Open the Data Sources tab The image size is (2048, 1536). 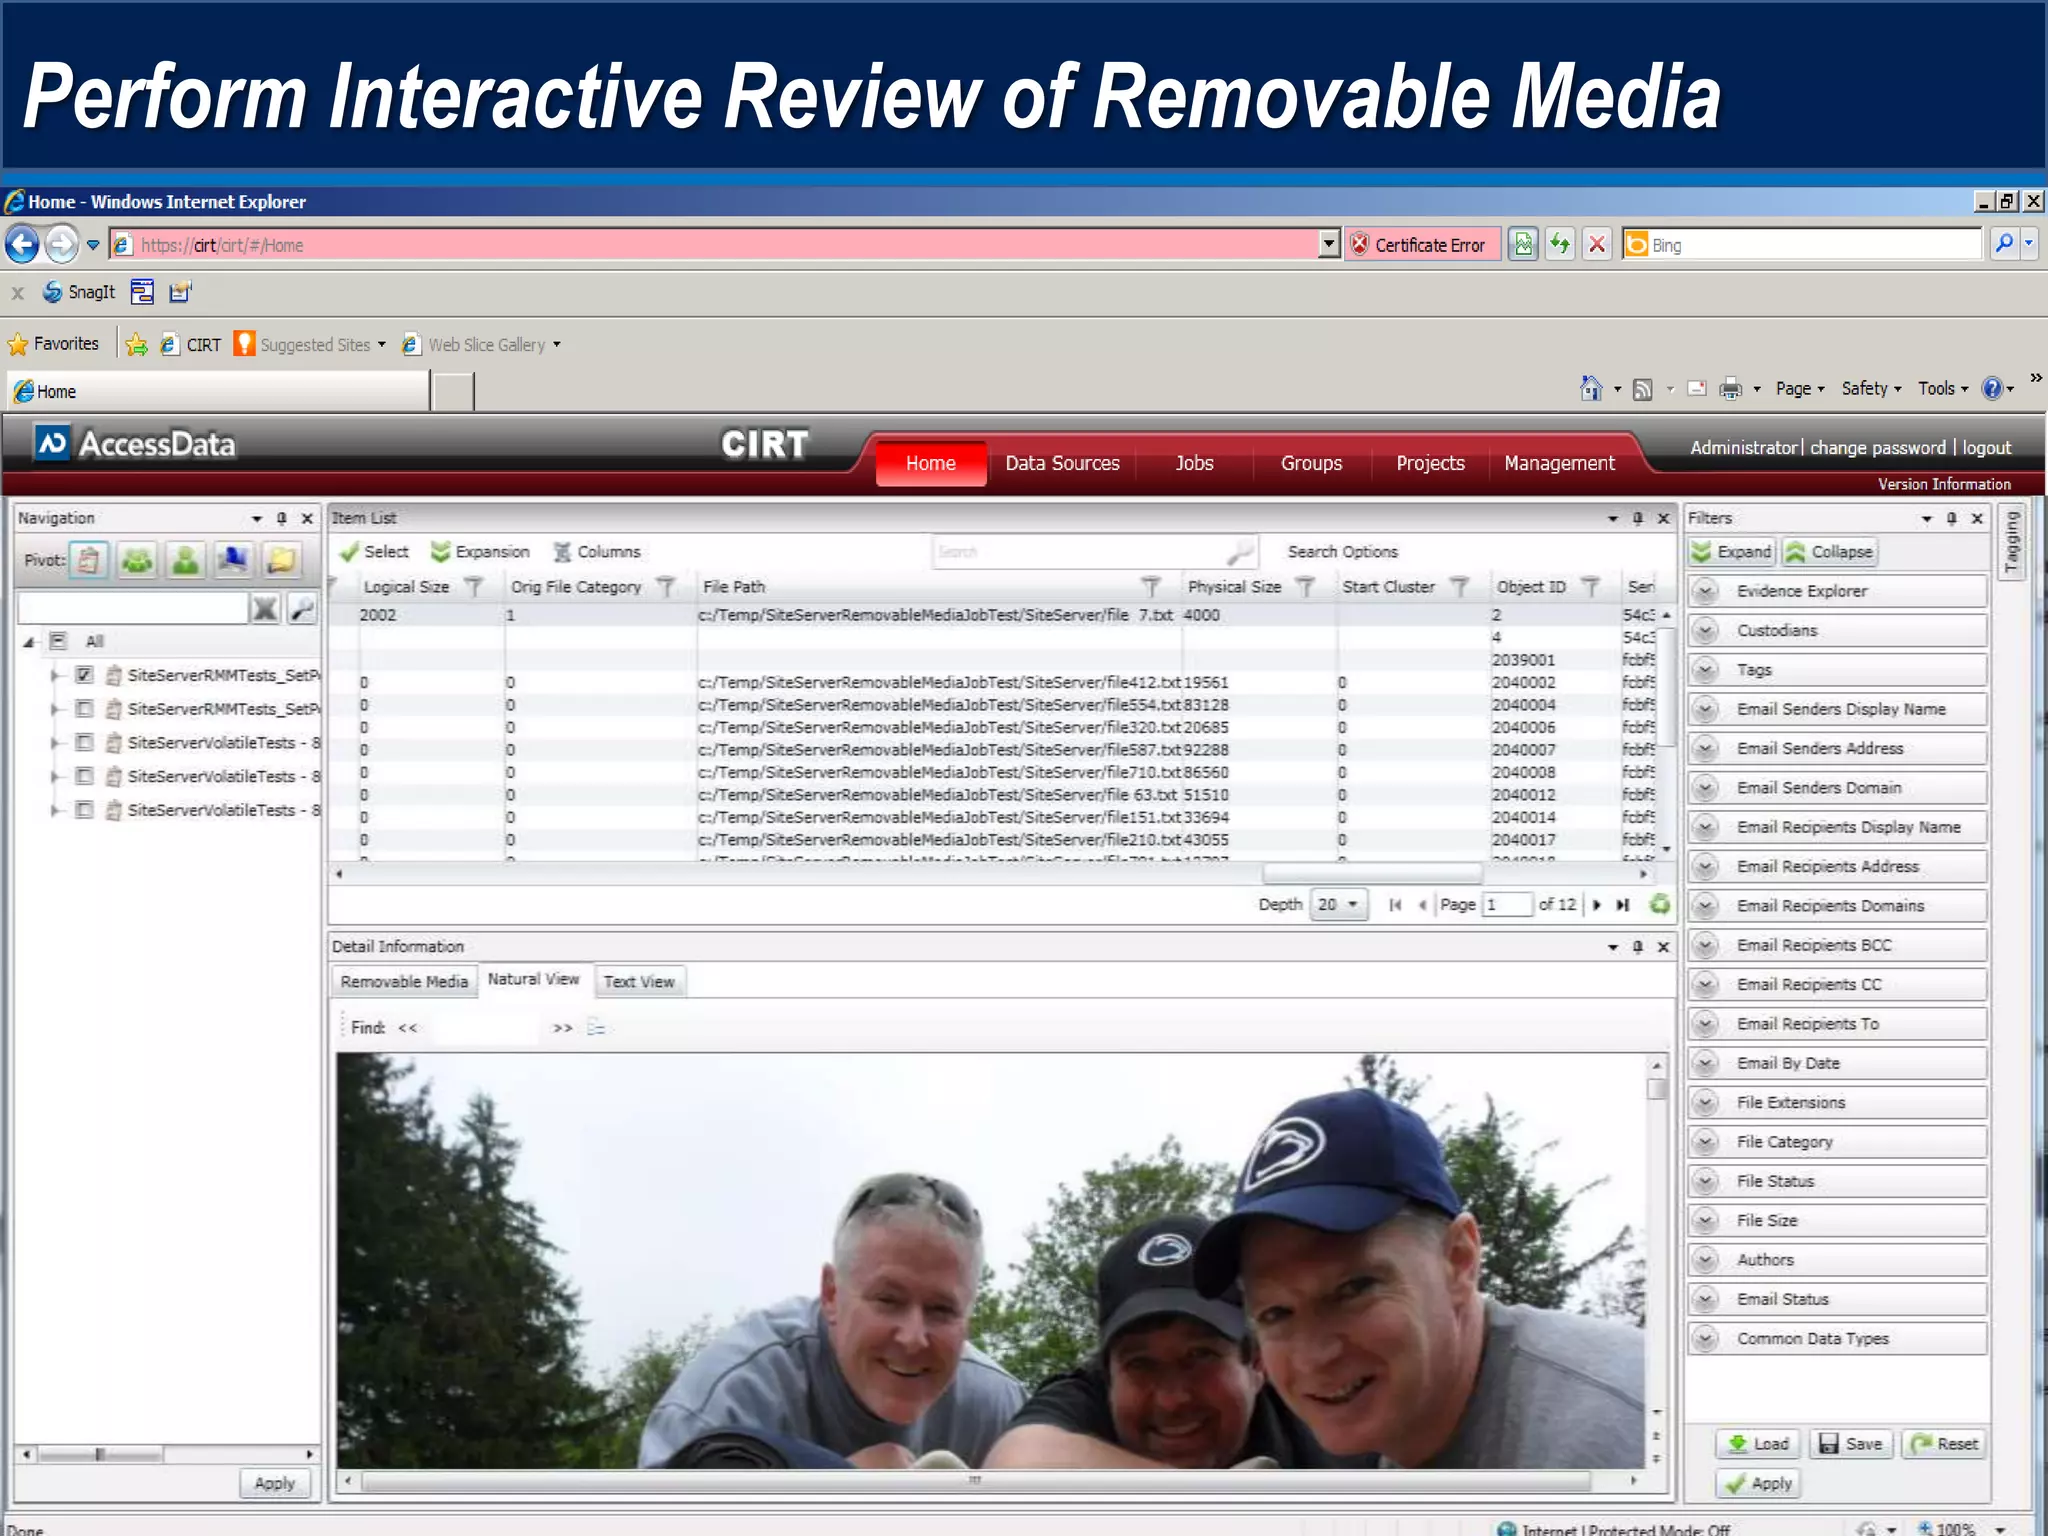coord(1062,463)
